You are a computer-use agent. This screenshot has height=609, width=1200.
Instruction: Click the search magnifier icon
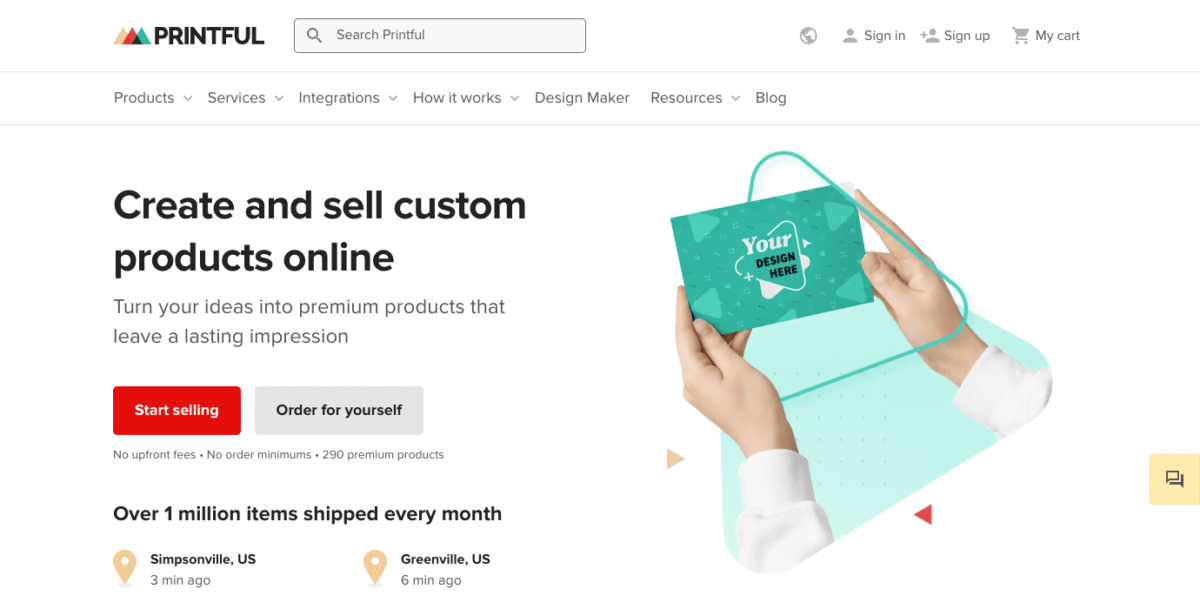click(315, 35)
